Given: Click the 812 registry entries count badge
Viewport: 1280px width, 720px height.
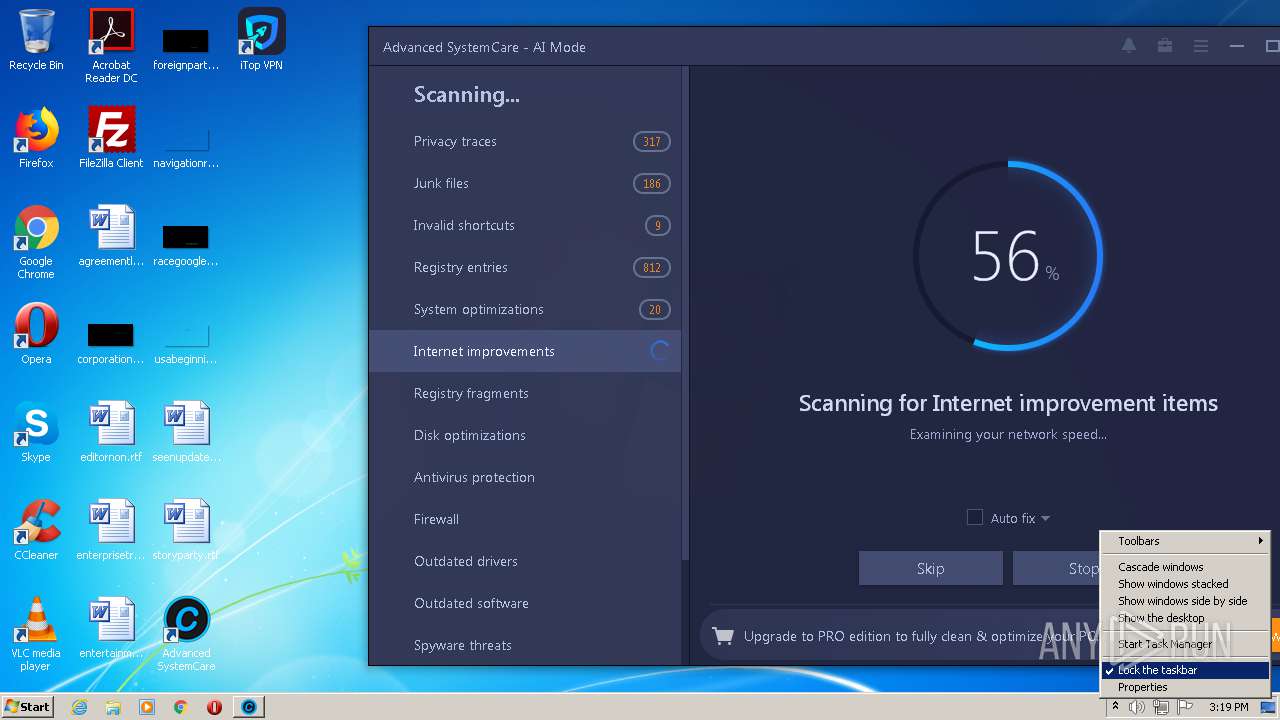Looking at the screenshot, I should (x=652, y=267).
